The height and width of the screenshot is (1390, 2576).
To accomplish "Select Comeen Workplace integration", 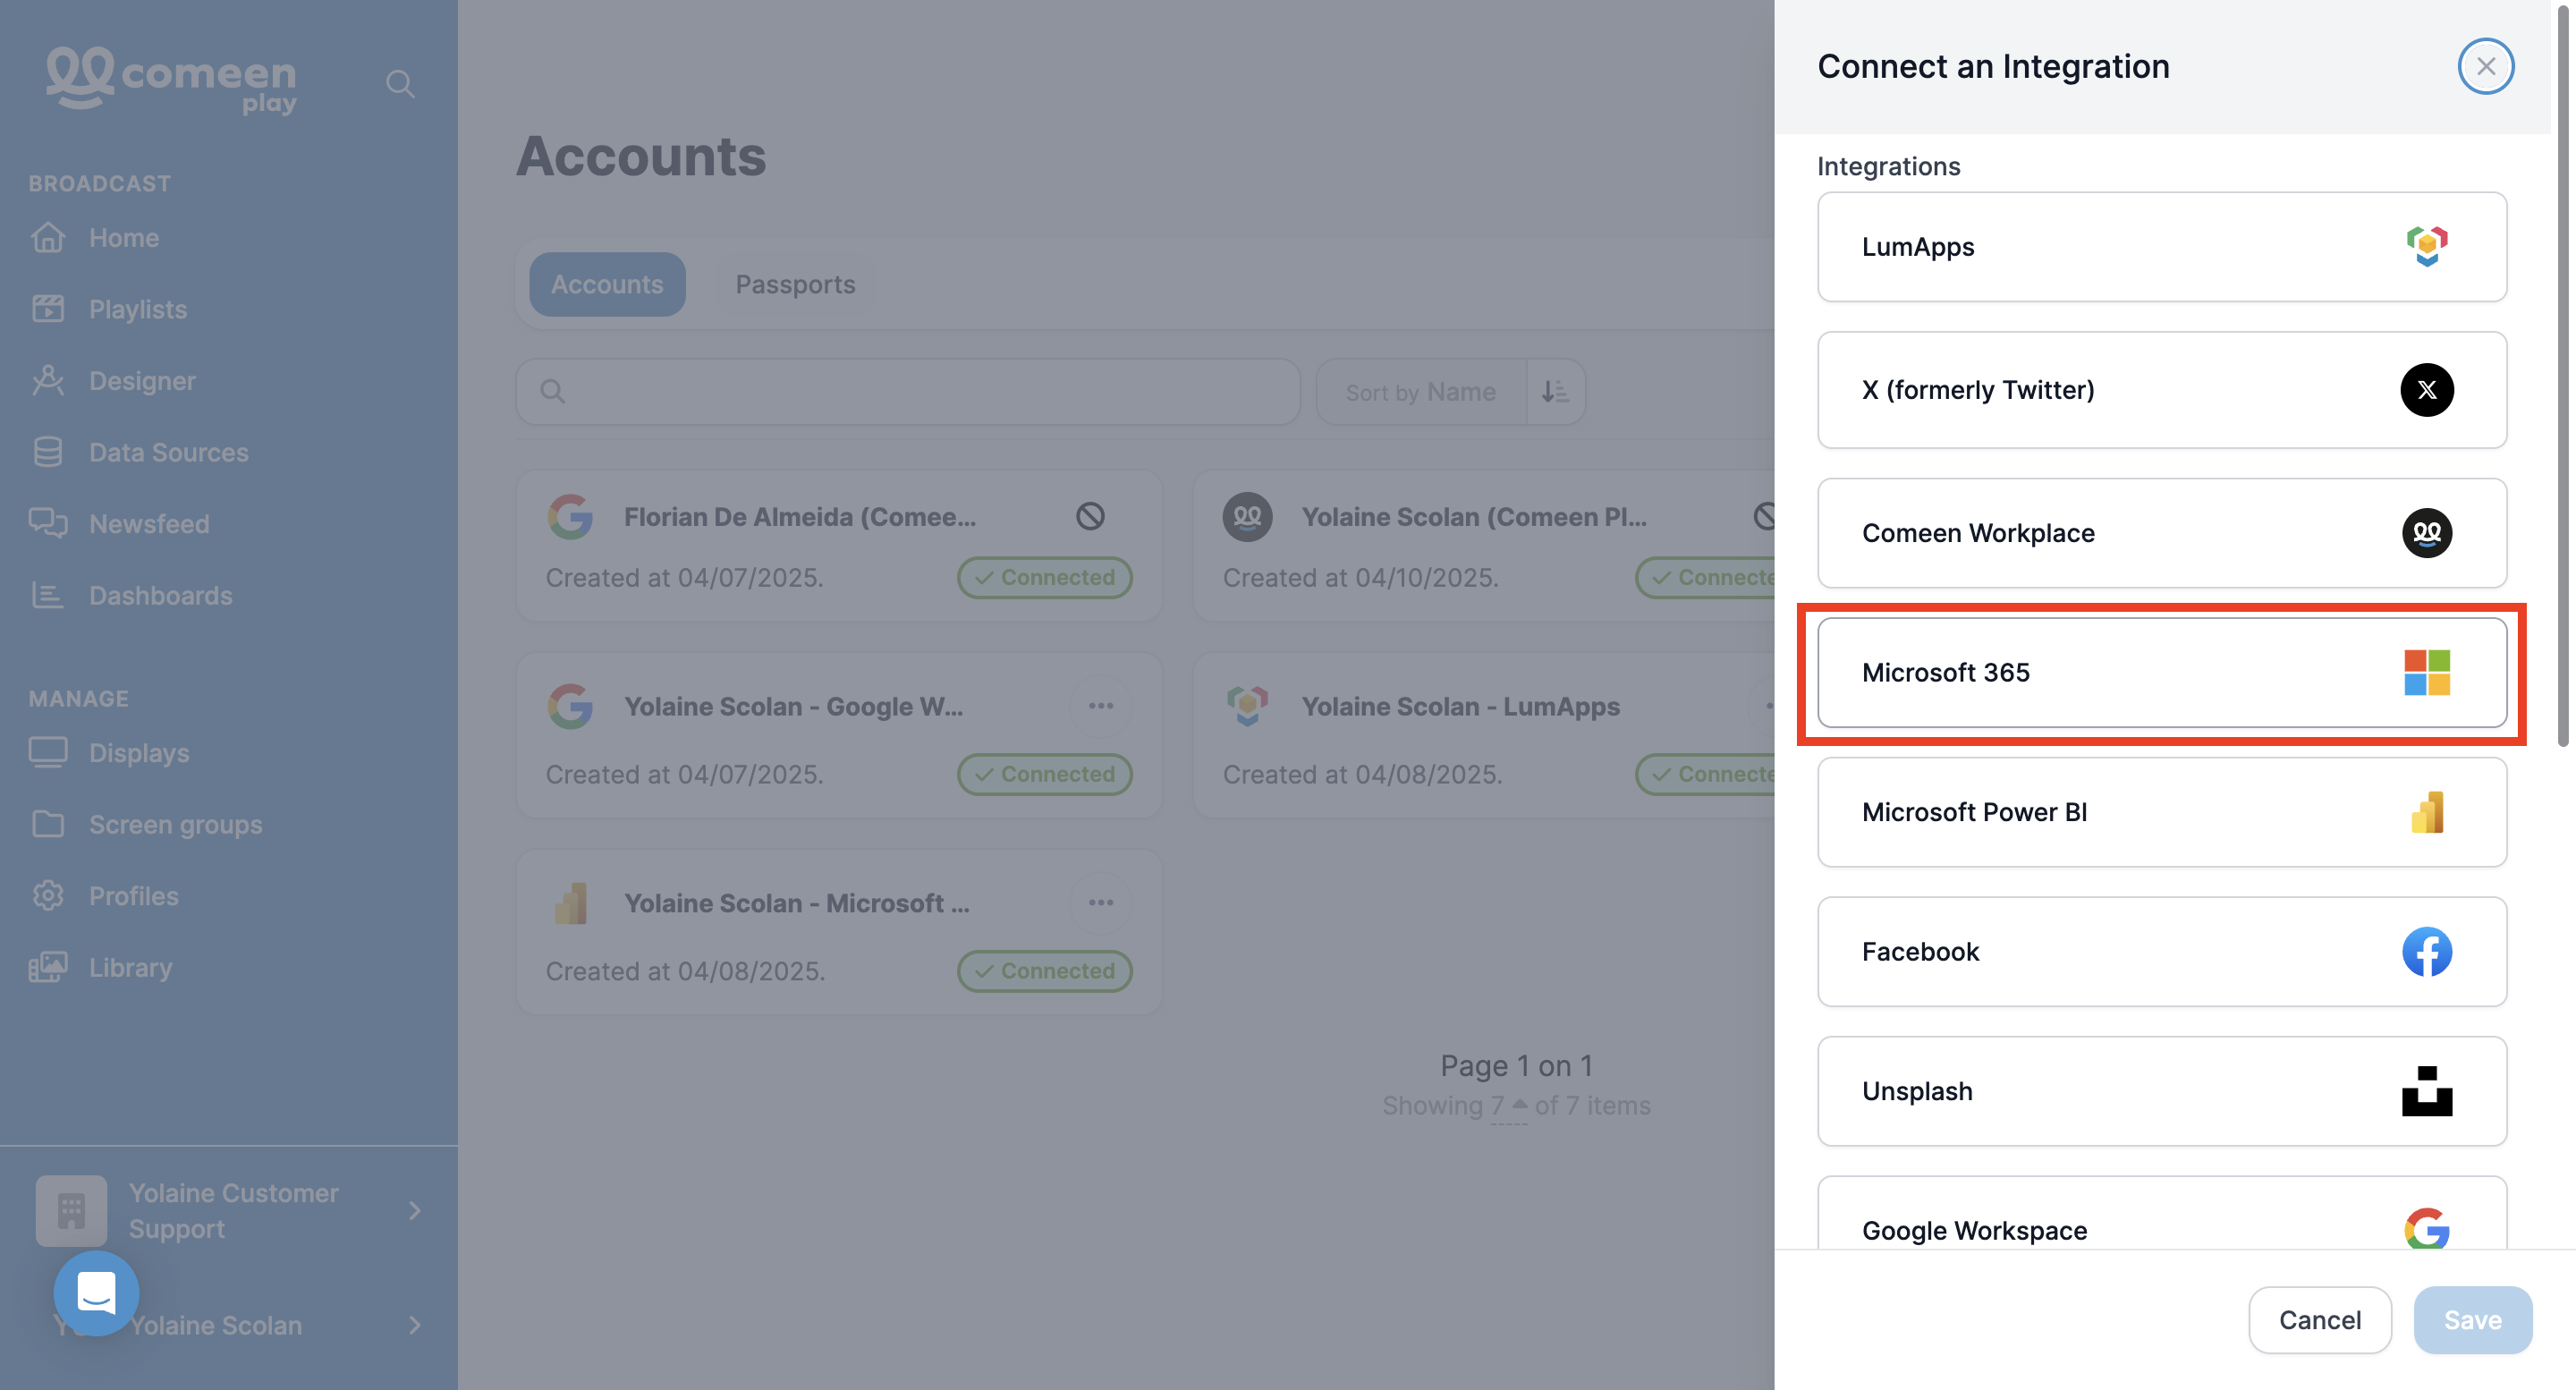I will pyautogui.click(x=2161, y=533).
